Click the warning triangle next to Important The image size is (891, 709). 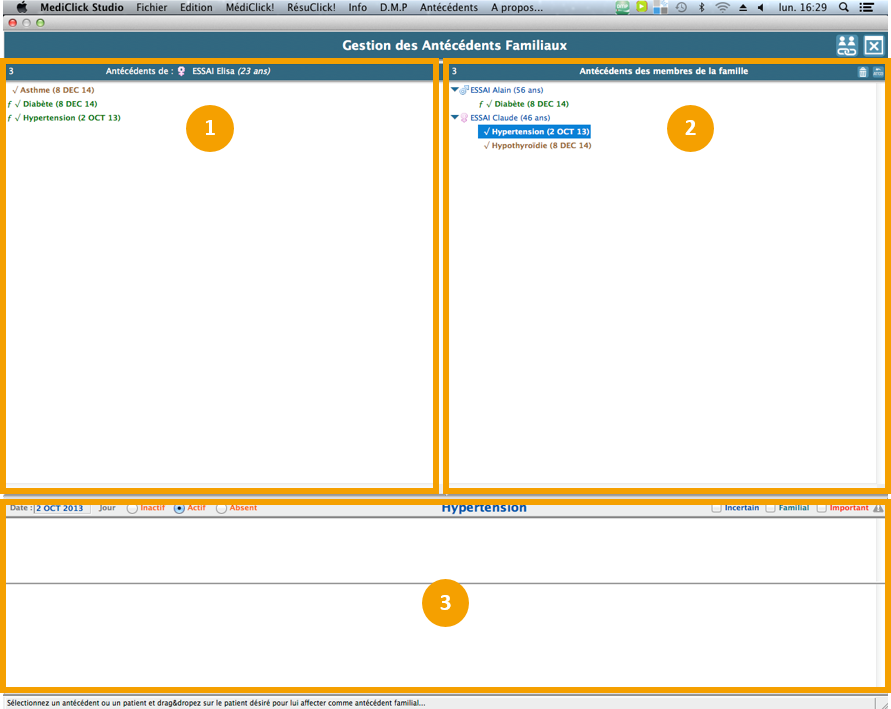(x=878, y=508)
